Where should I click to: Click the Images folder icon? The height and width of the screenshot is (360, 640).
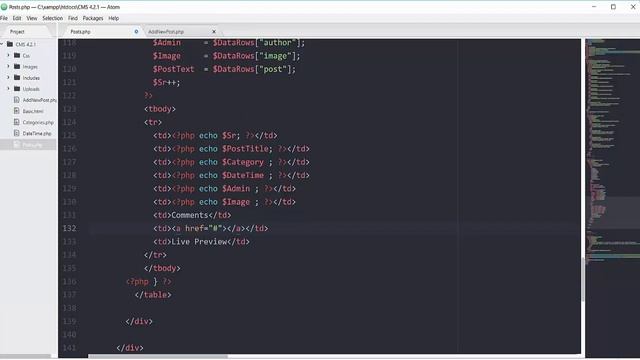click(x=17, y=66)
